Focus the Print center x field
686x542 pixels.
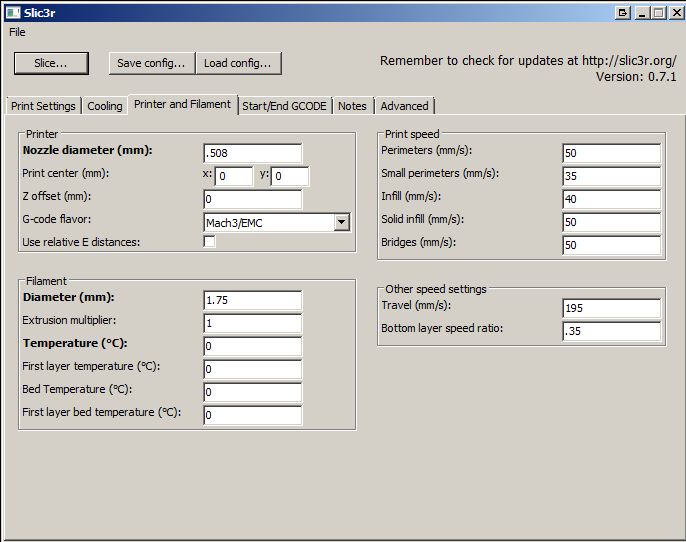[234, 177]
